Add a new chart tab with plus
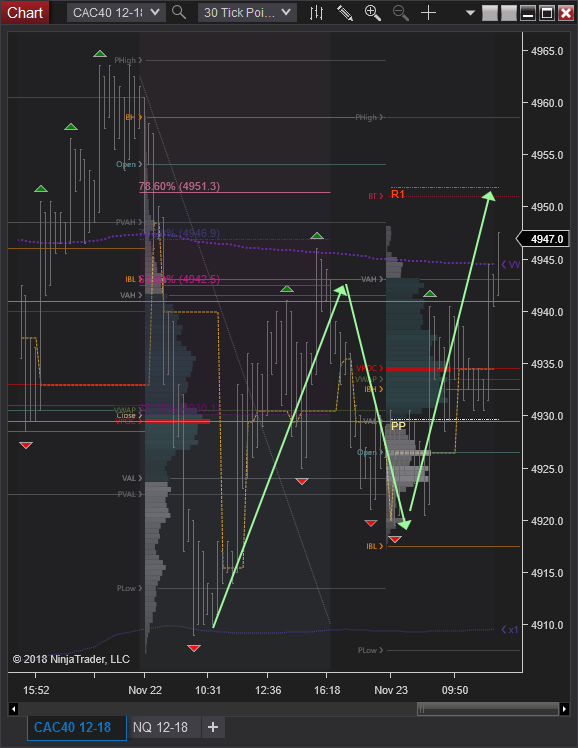 [x=213, y=727]
